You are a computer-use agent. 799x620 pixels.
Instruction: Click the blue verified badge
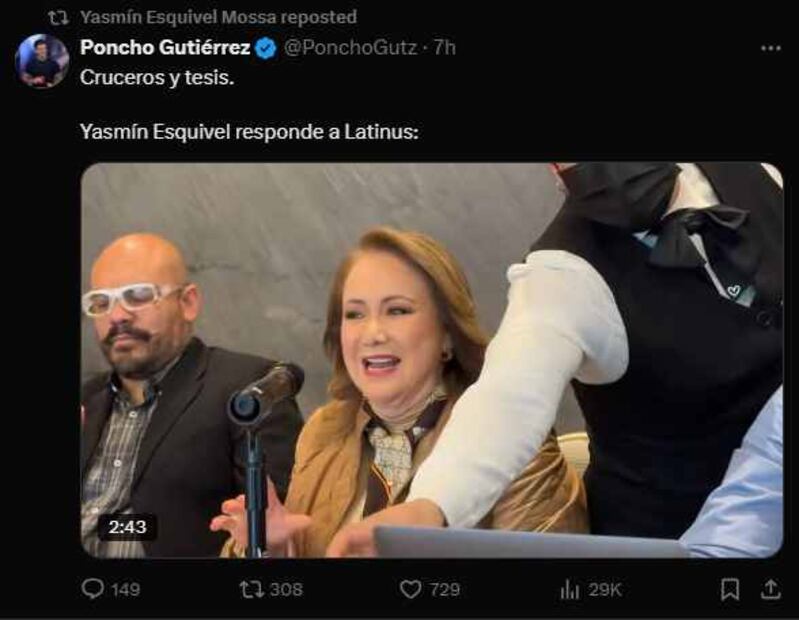(266, 48)
